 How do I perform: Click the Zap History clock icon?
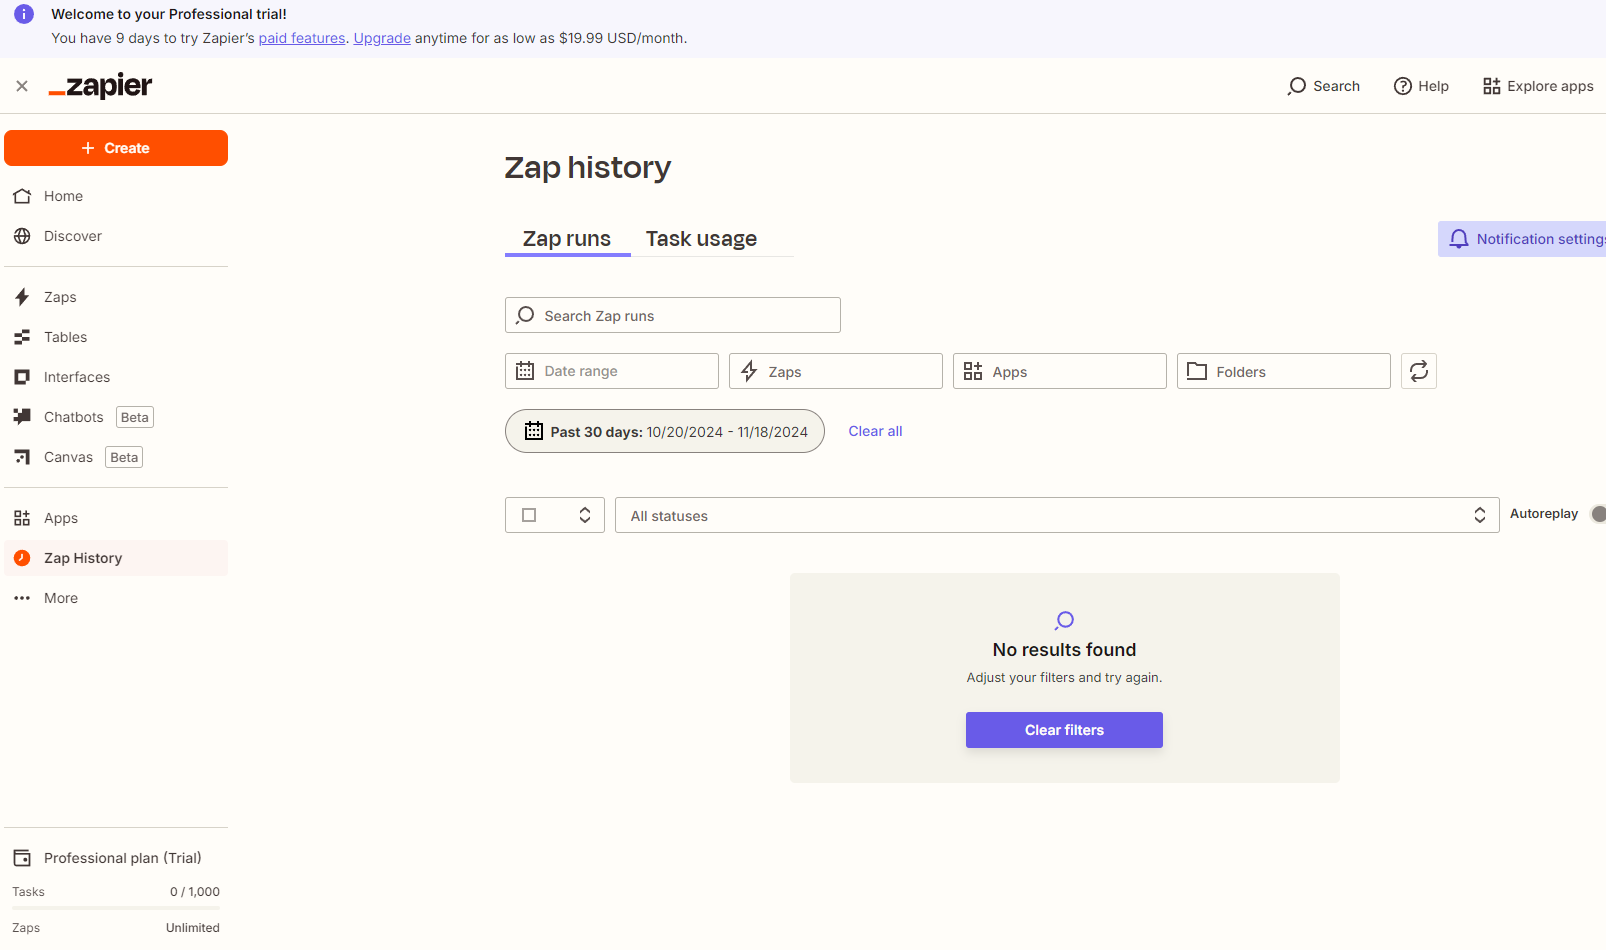pos(22,558)
